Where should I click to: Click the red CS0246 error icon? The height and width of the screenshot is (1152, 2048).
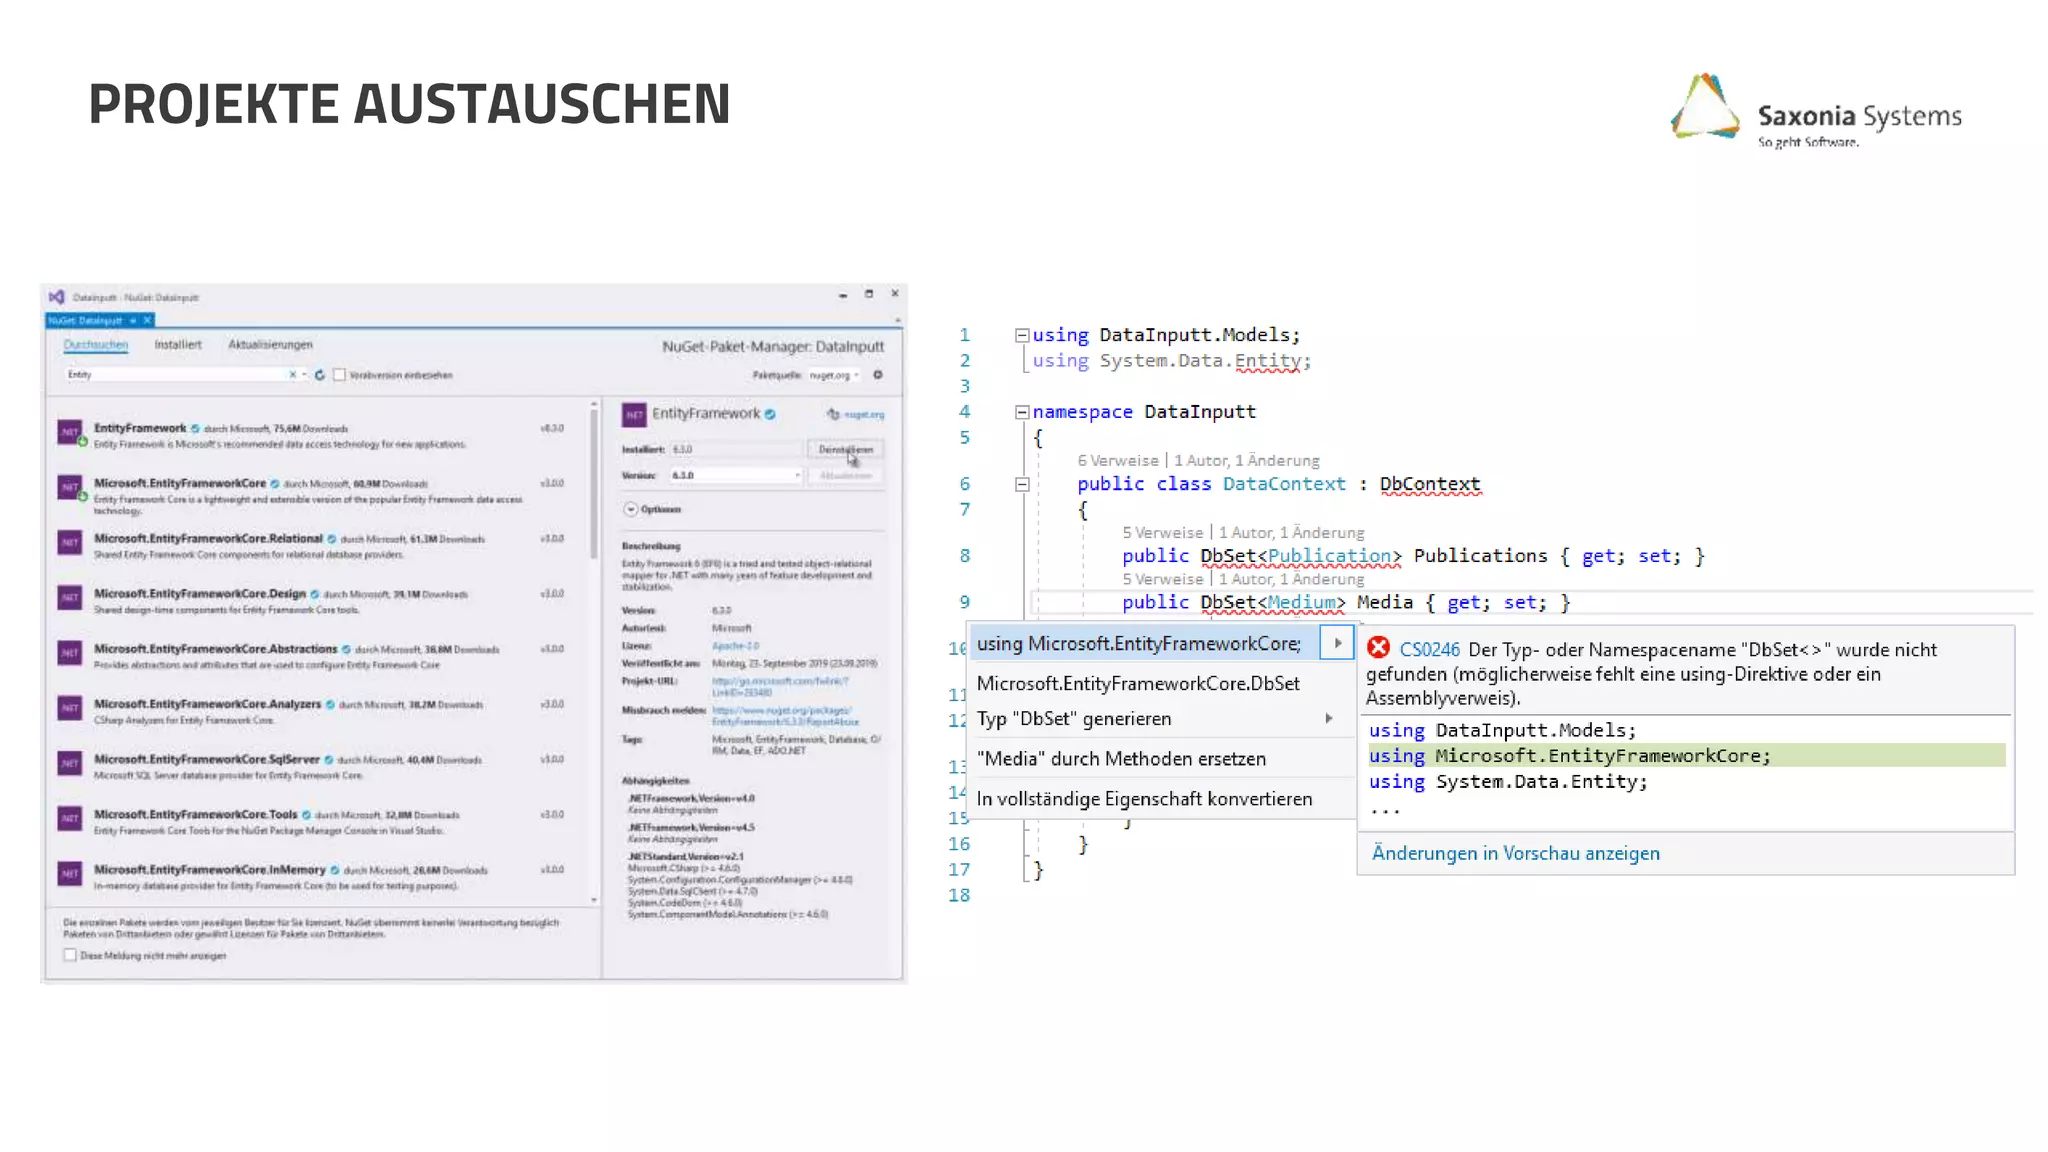click(1378, 648)
